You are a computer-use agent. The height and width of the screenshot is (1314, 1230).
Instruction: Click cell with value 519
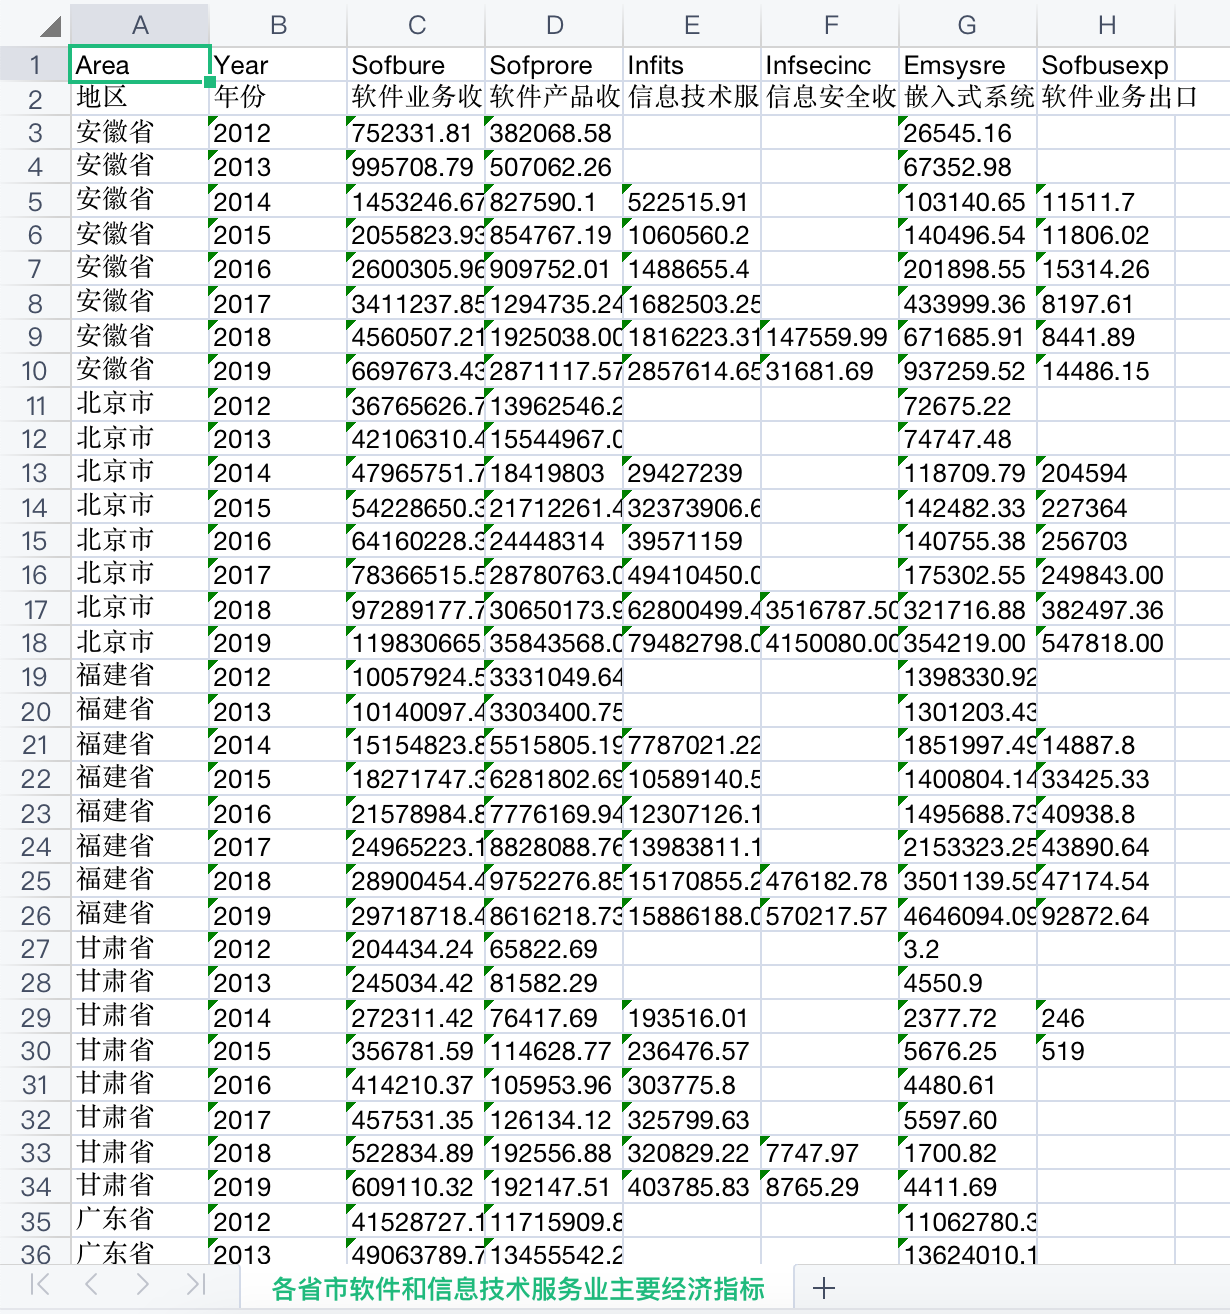click(1106, 1051)
